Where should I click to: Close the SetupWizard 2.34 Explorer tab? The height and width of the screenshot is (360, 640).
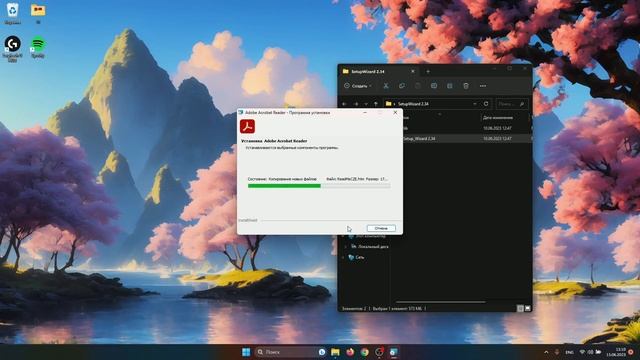tap(413, 71)
